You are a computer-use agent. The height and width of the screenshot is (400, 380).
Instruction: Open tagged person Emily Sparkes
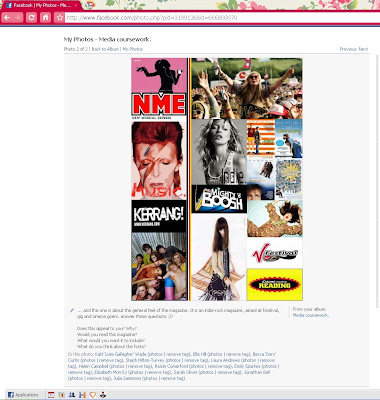(247, 366)
